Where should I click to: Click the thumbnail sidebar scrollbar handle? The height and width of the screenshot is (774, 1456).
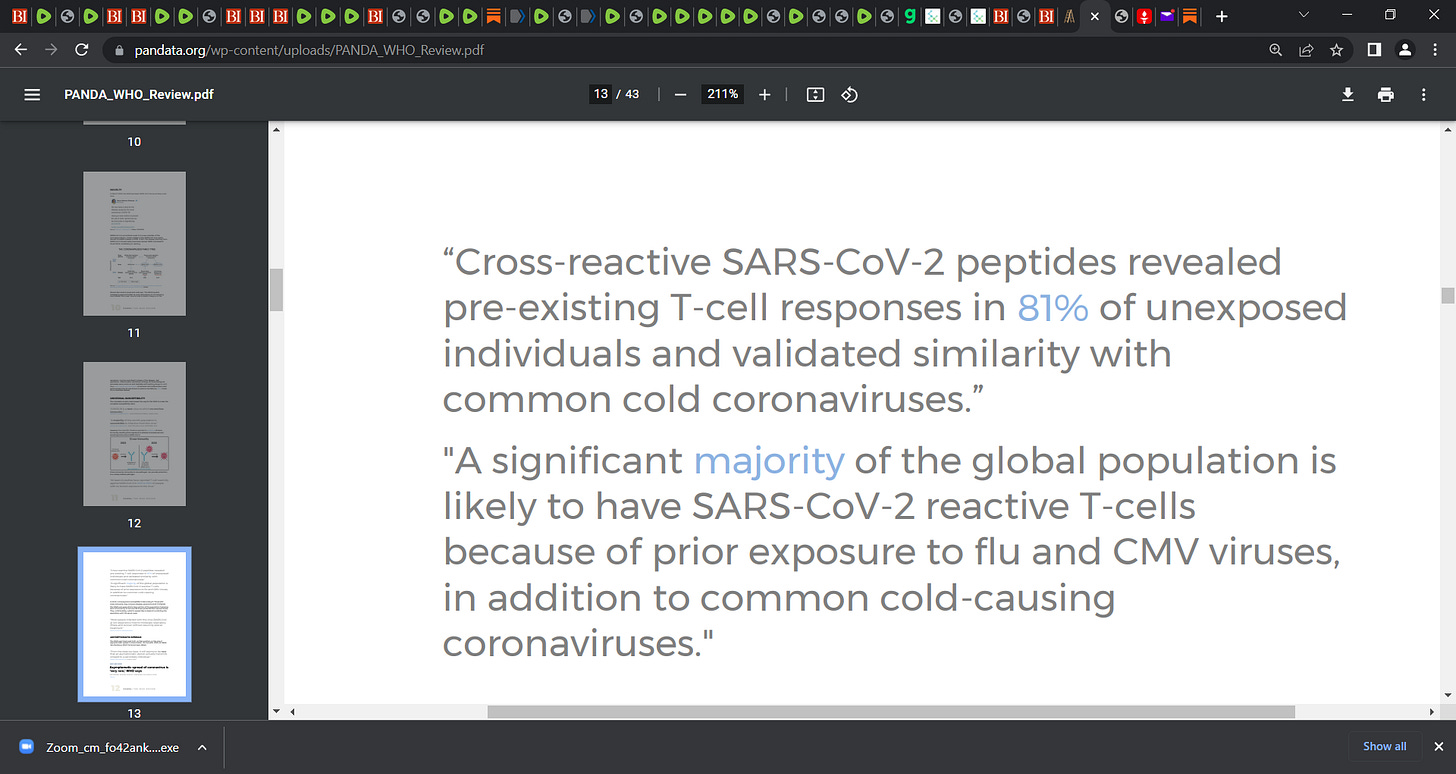276,289
